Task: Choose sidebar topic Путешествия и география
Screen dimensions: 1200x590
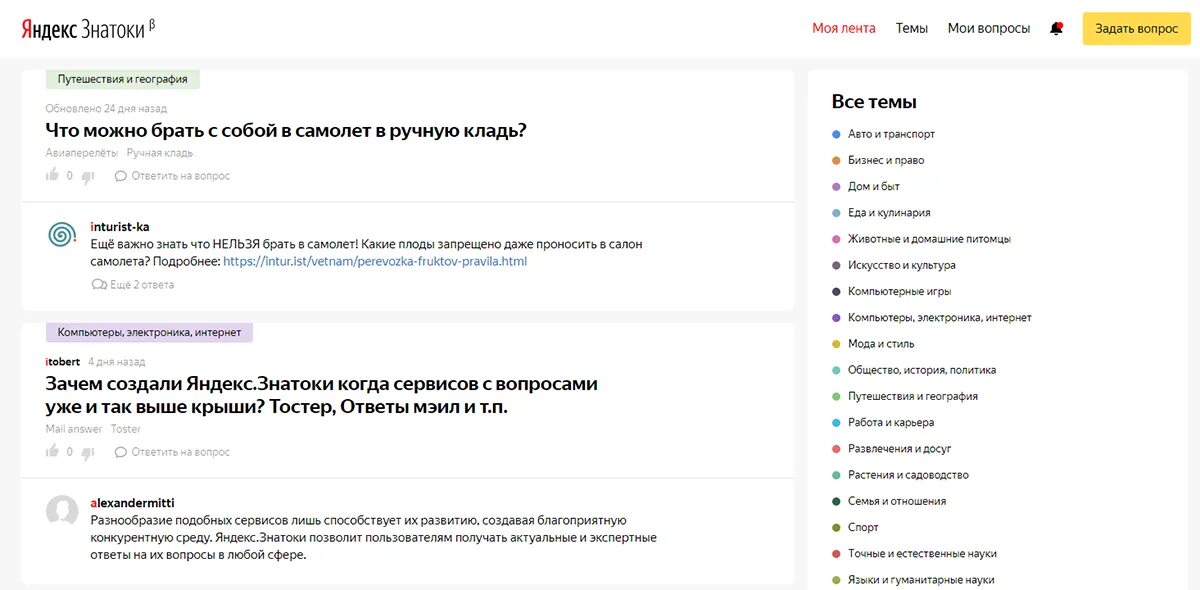Action: (913, 396)
